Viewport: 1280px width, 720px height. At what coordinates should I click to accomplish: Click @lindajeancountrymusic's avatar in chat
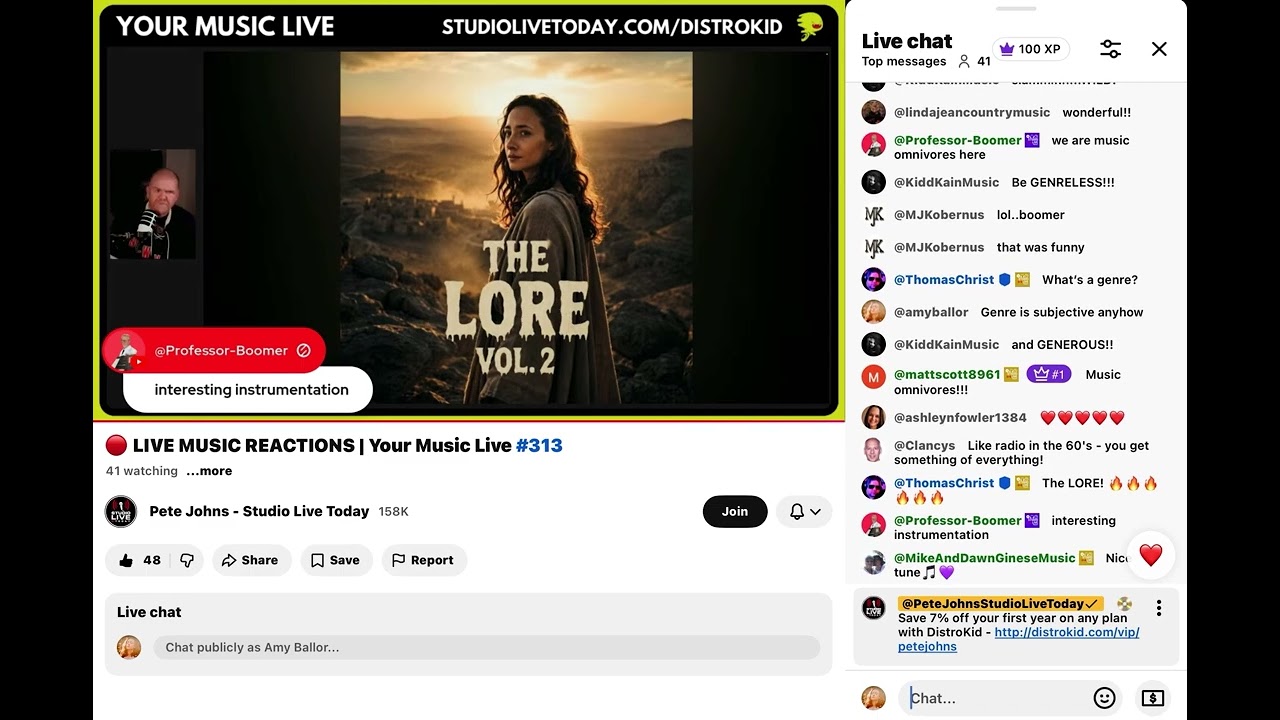coord(873,112)
